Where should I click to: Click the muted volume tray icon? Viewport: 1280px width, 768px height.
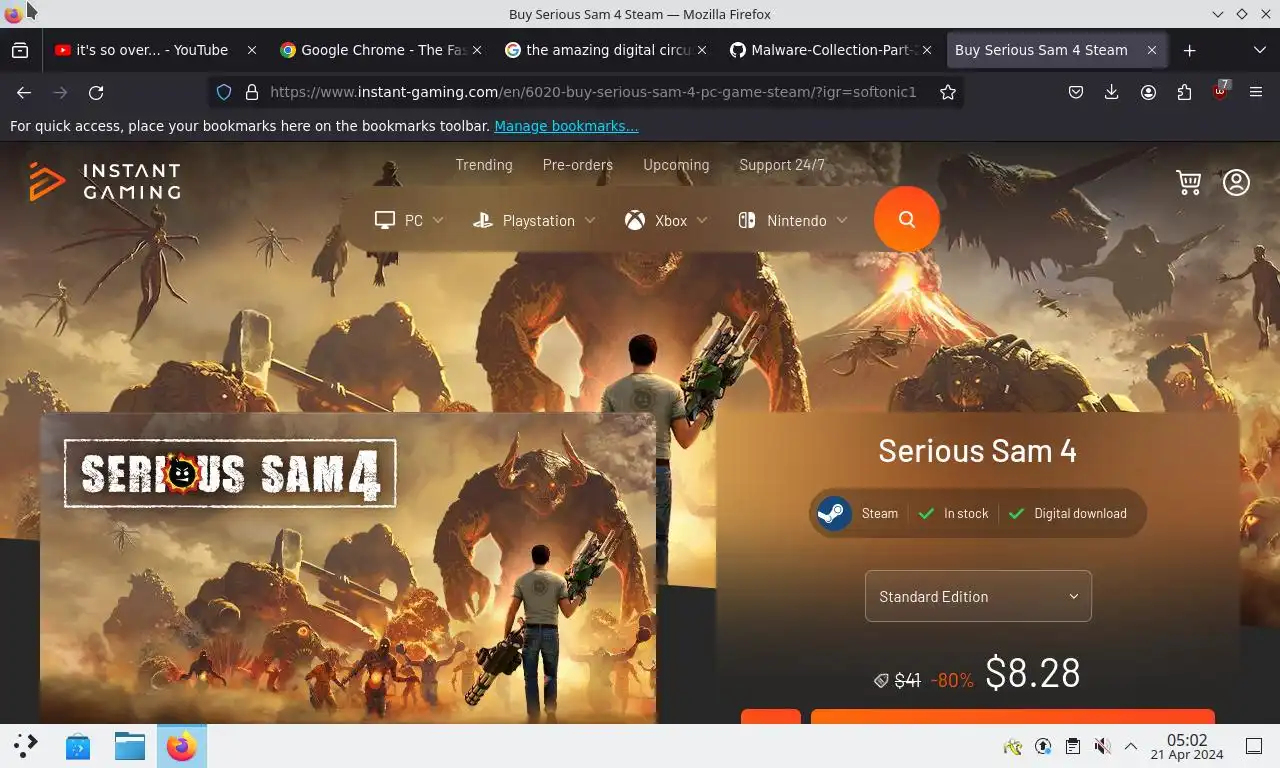click(1102, 746)
